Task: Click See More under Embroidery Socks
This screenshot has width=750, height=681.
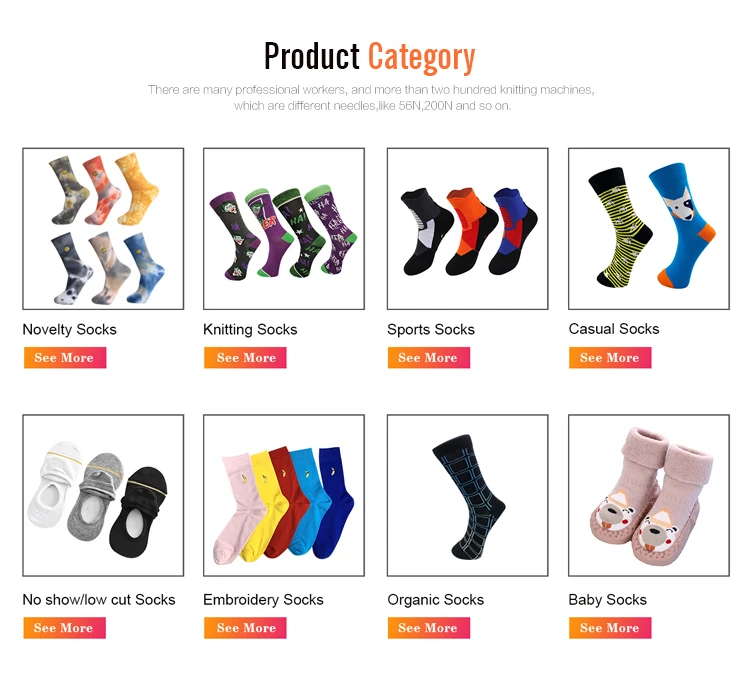Action: click(245, 628)
